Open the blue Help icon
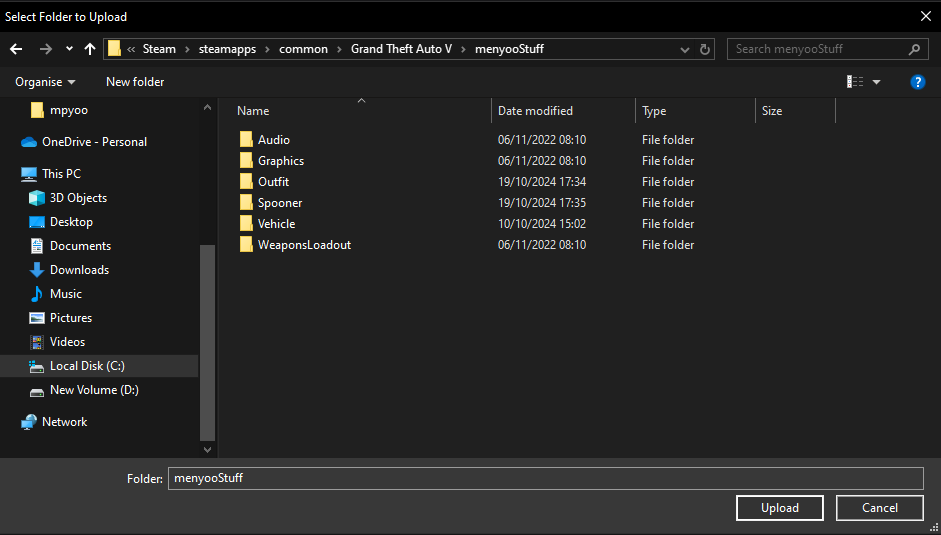The height and width of the screenshot is (535, 941). click(x=918, y=82)
